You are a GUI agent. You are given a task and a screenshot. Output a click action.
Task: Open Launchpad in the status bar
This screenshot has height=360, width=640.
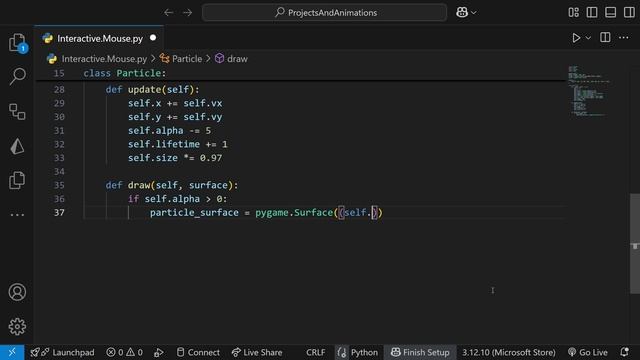[x=63, y=352]
